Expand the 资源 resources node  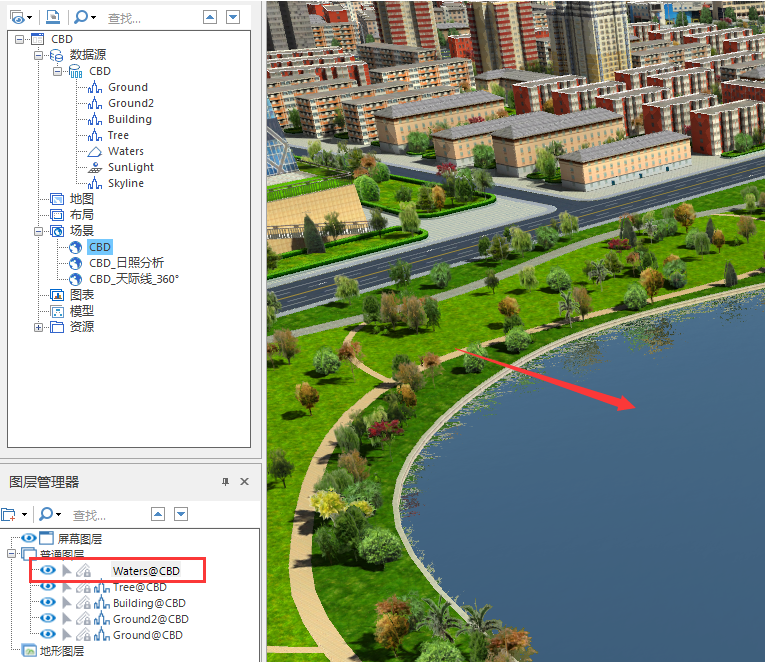pyautogui.click(x=38, y=327)
